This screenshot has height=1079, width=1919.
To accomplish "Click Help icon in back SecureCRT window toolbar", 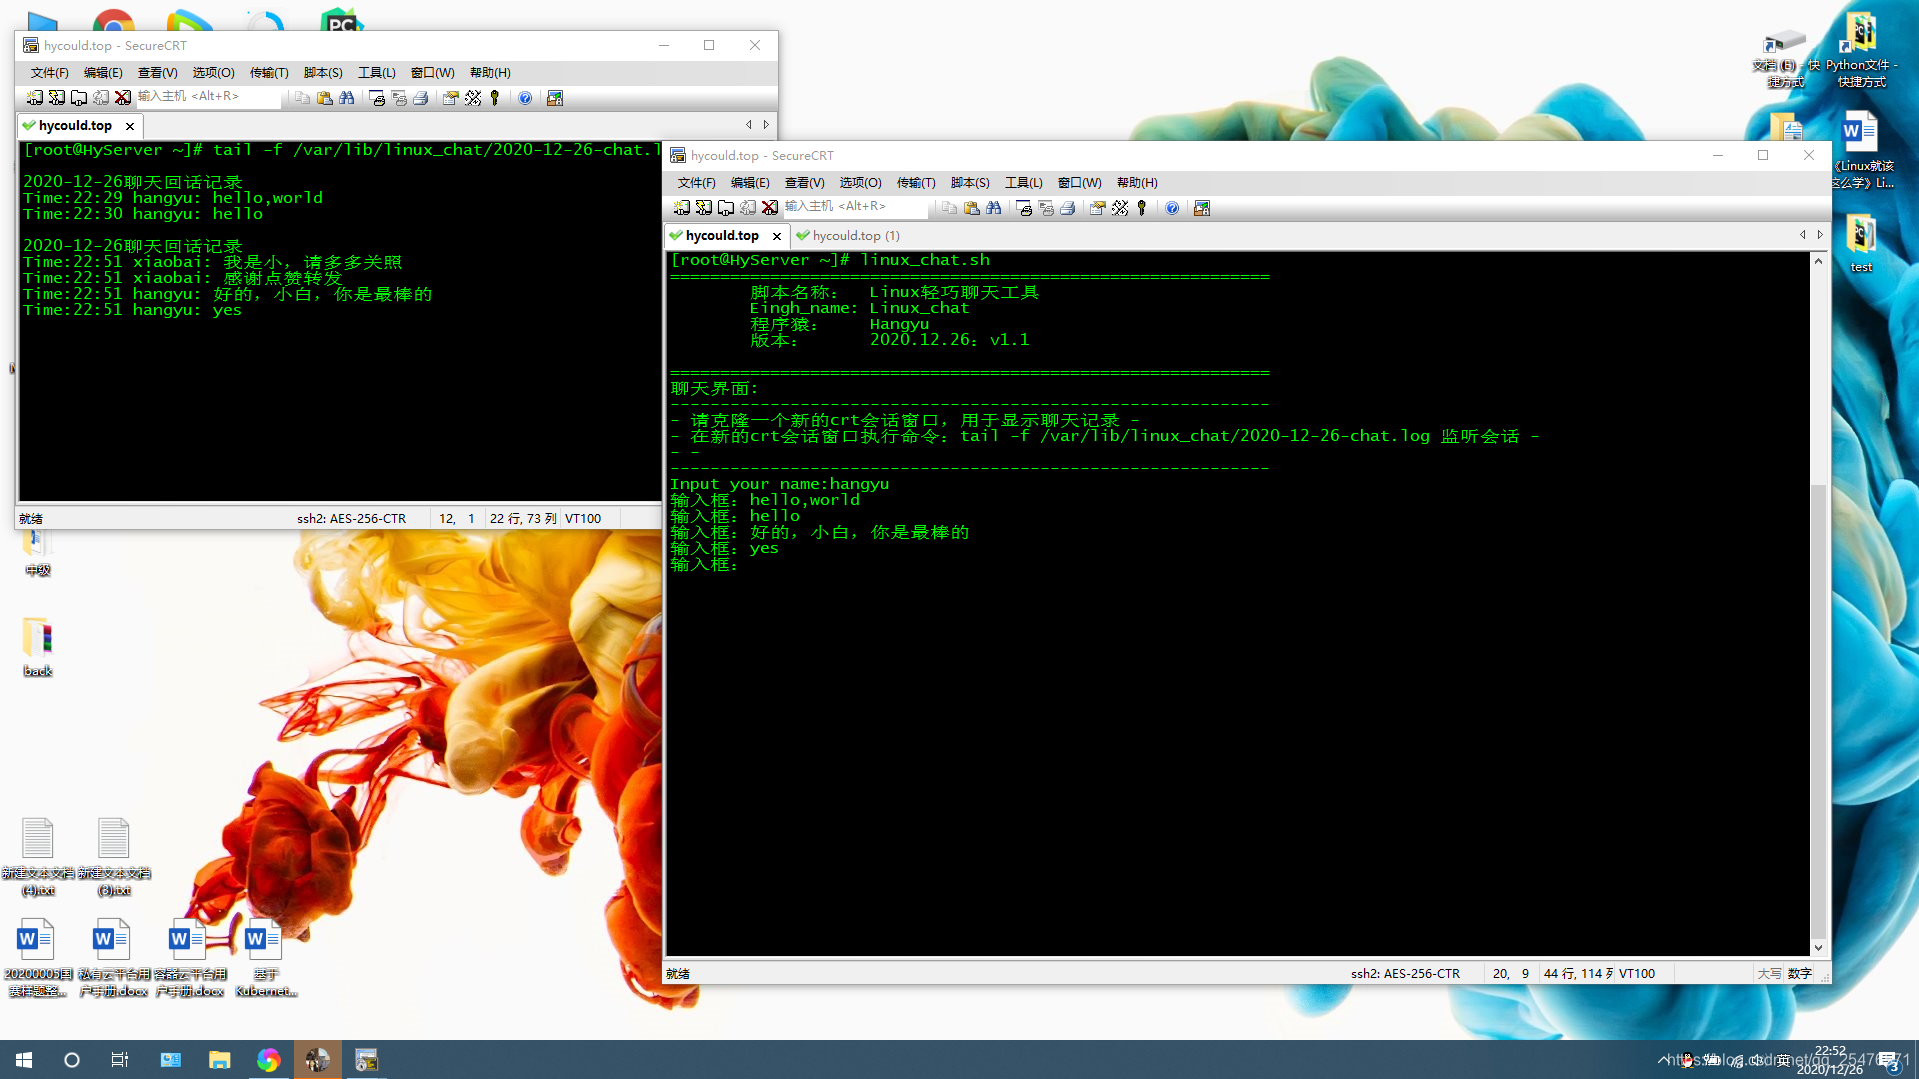I will [x=525, y=97].
